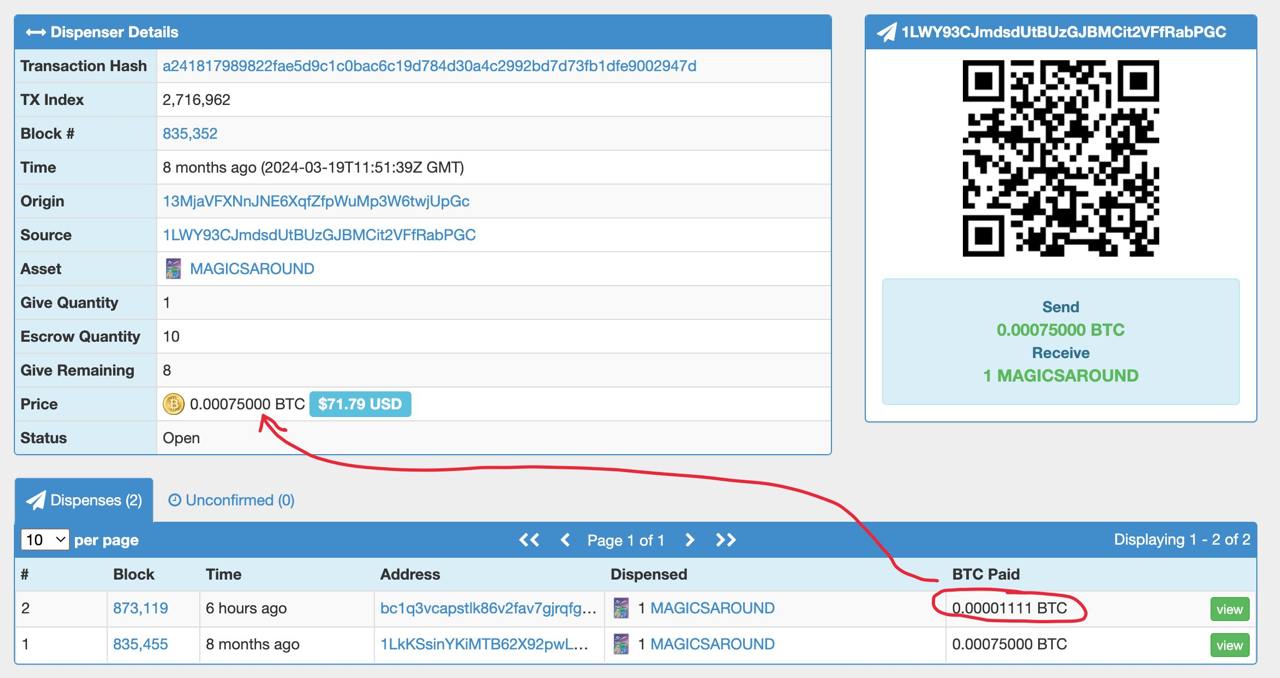Open the transaction hash link a2418179...
The width and height of the screenshot is (1280, 678).
click(x=429, y=66)
